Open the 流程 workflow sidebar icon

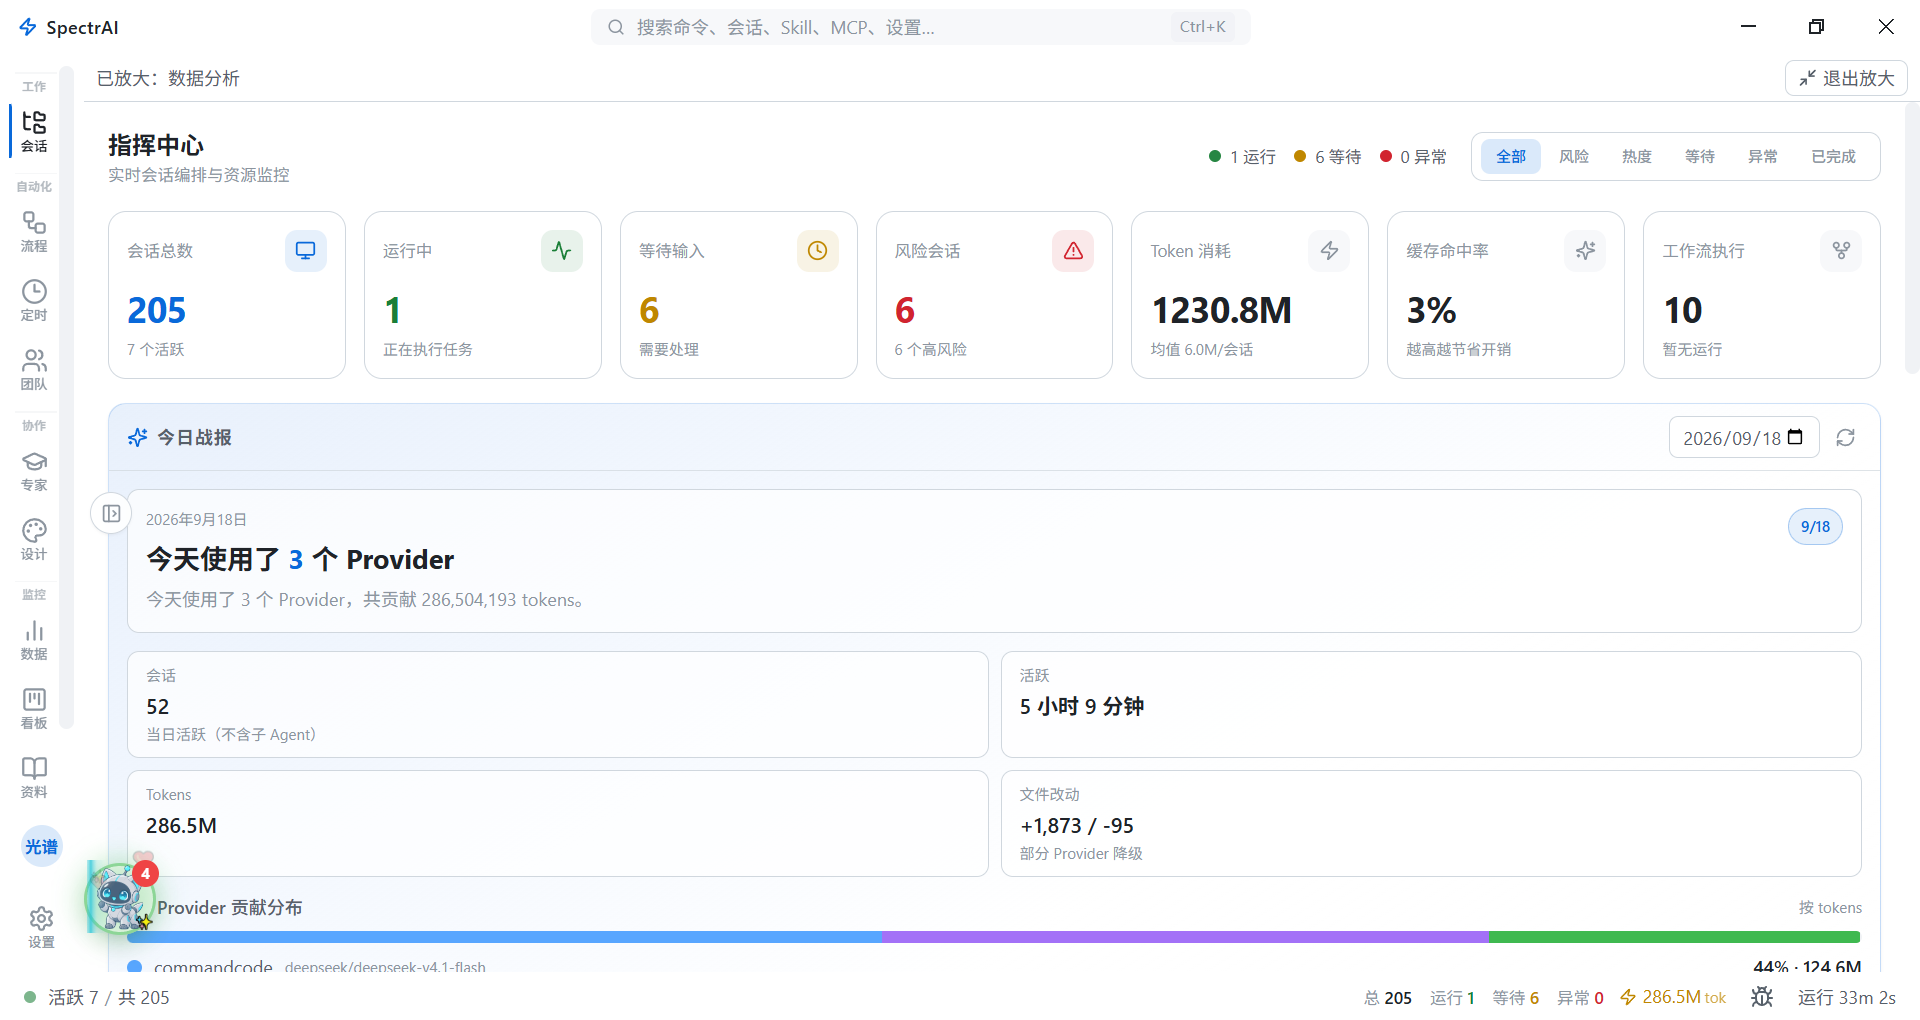(x=34, y=231)
